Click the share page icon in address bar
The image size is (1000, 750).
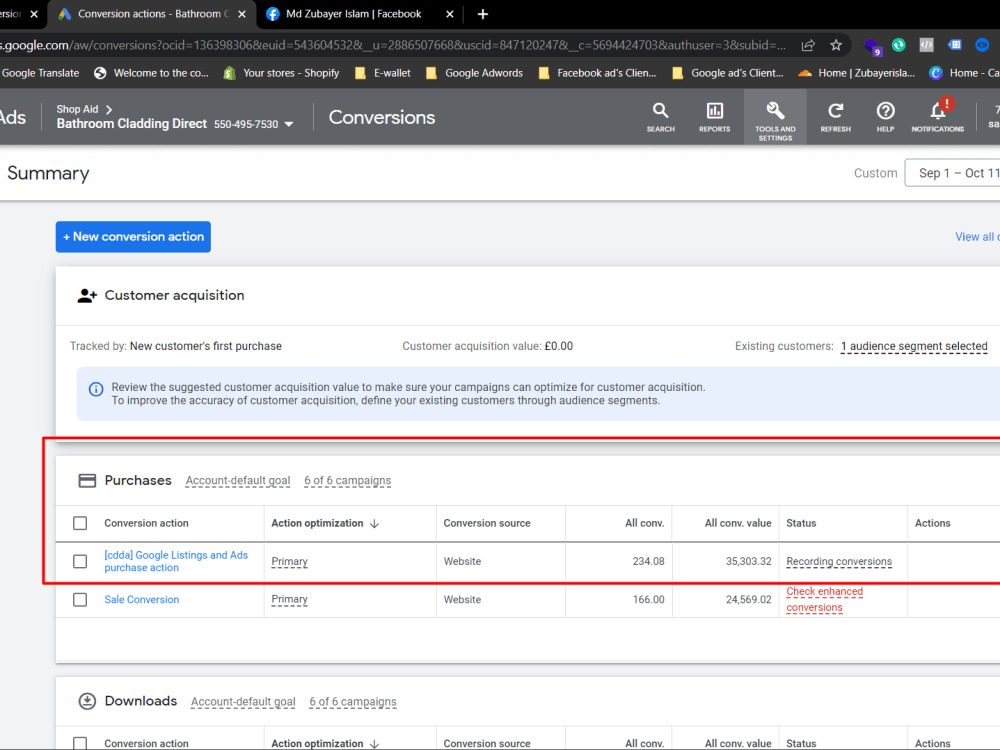[x=808, y=45]
